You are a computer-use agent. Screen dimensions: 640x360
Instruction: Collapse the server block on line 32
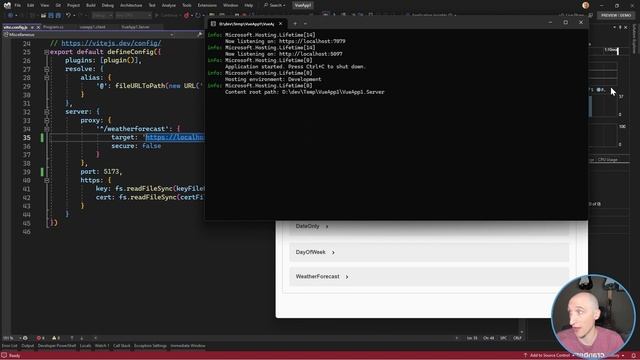click(x=47, y=112)
